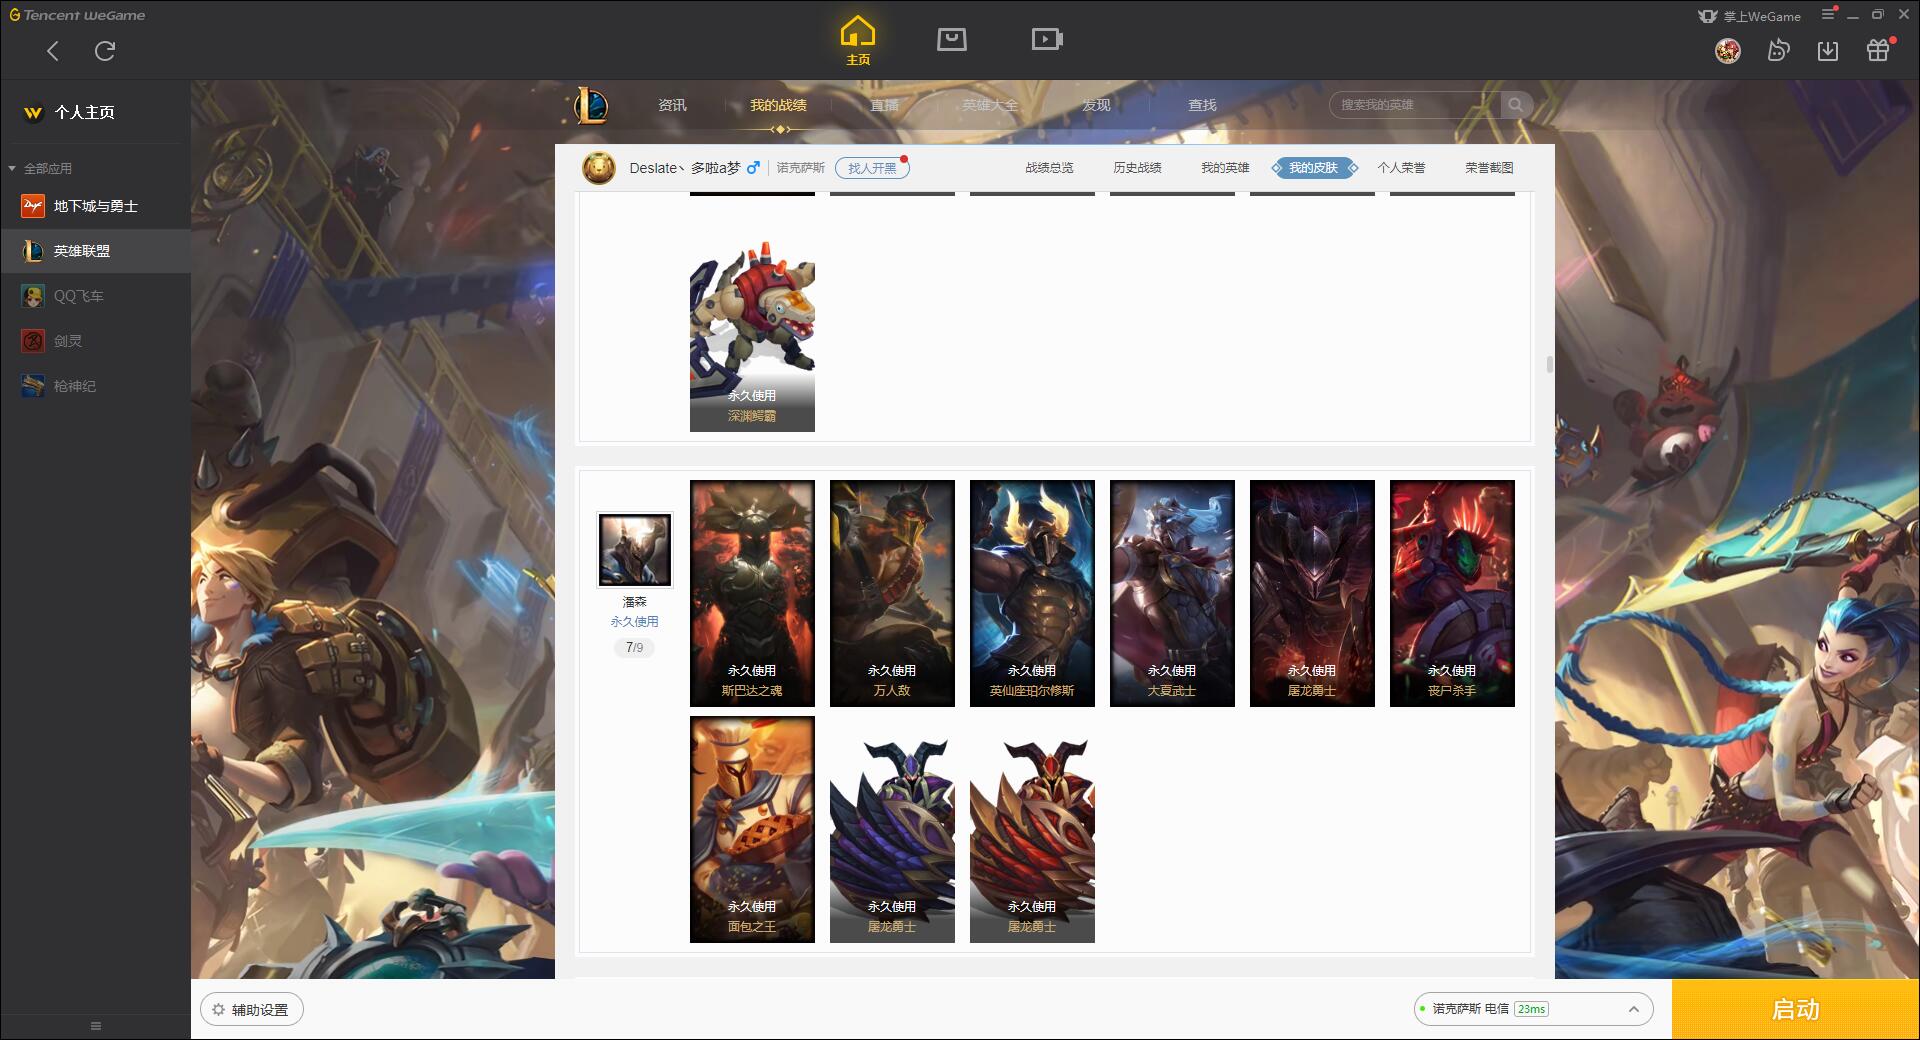Screen dimensions: 1920x1040
Task: Open the 万人敌 skin card
Action: [x=892, y=593]
